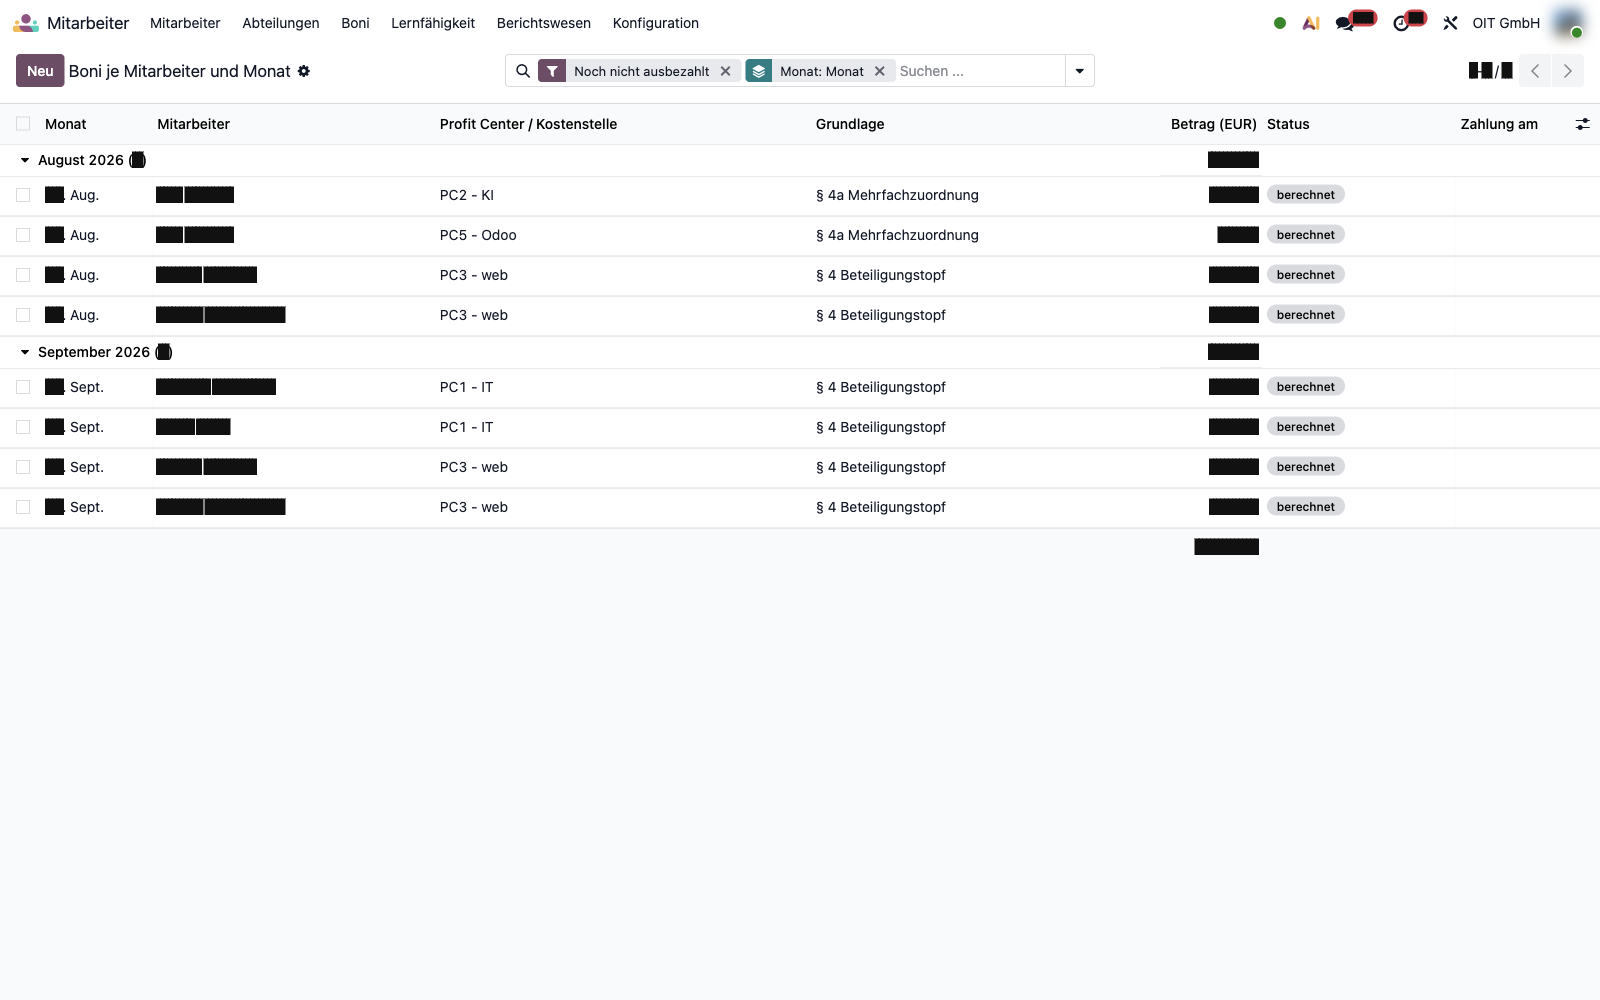Open the Konfiguration menu
The height and width of the screenshot is (1000, 1600).
(656, 23)
